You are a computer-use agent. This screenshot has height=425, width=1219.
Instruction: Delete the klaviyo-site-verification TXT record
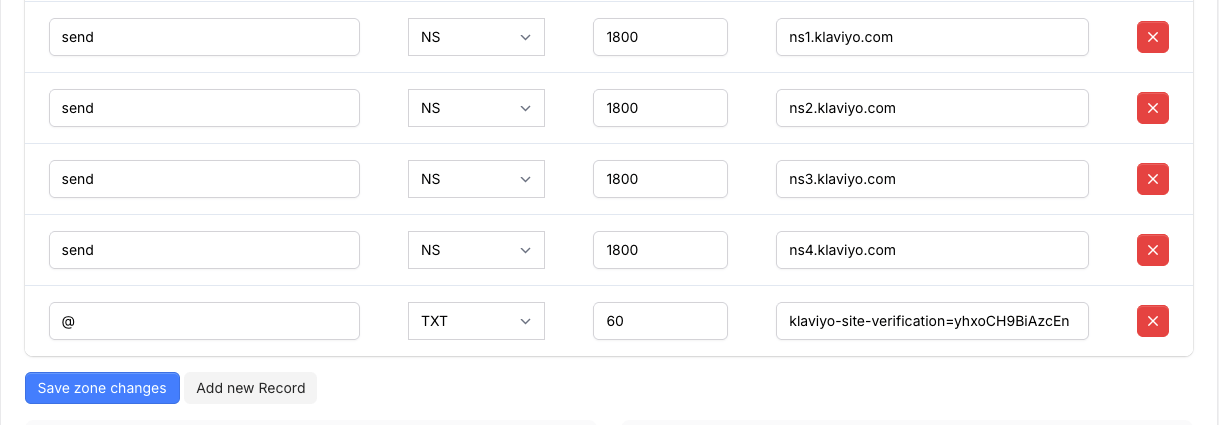(1152, 321)
